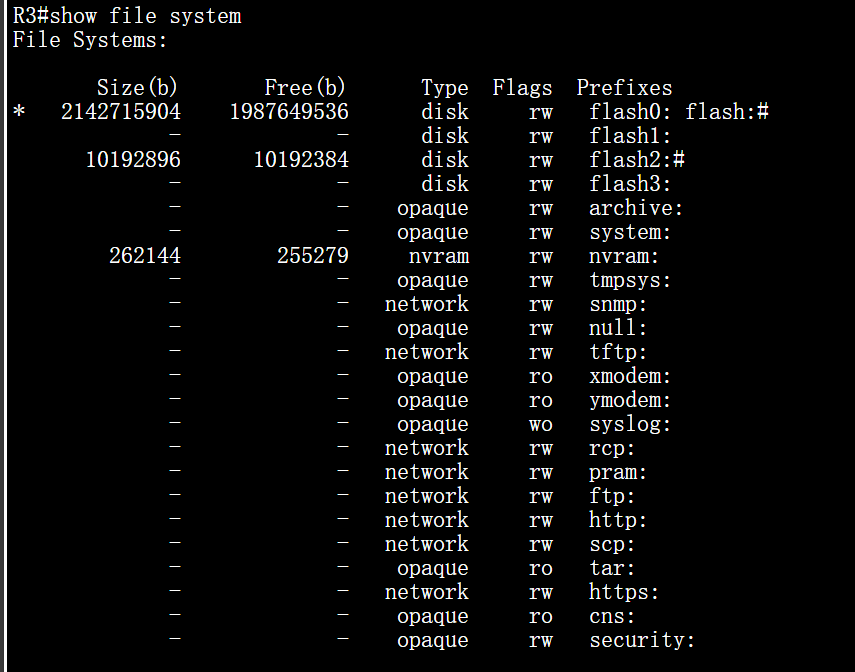Select the 'wo' flag of syslog
This screenshot has width=855, height=672.
coord(540,424)
